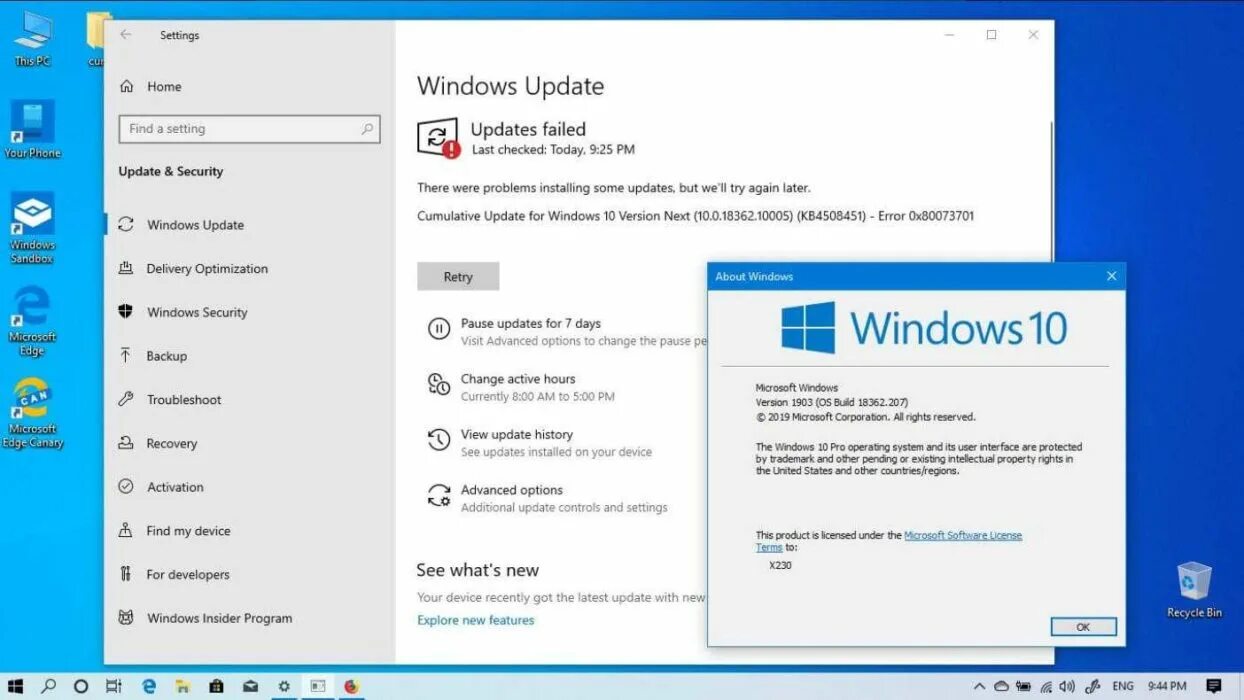Open Find my device settings
Image resolution: width=1244 pixels, height=700 pixels.
[x=188, y=531]
